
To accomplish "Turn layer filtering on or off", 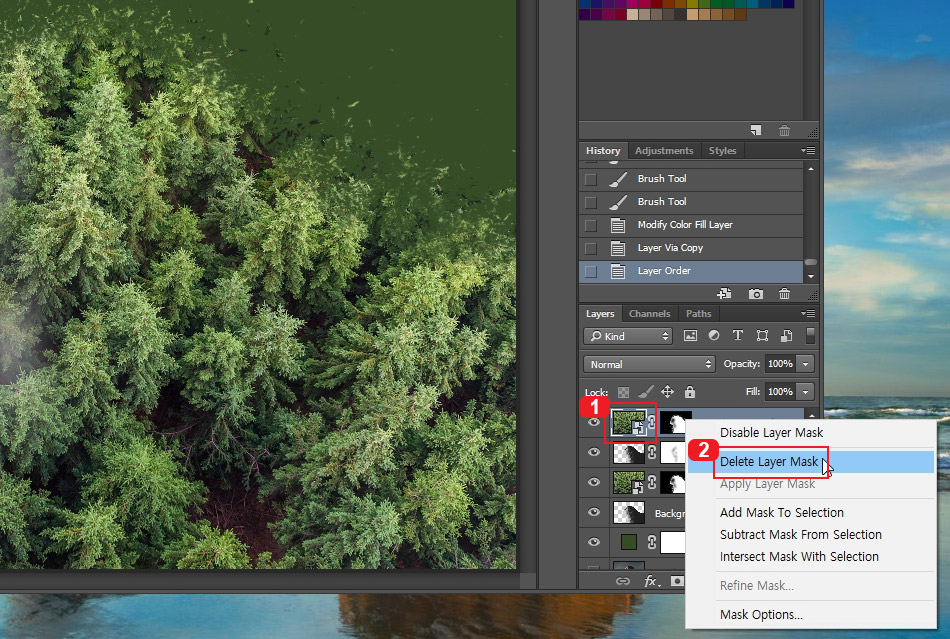I will click(810, 335).
